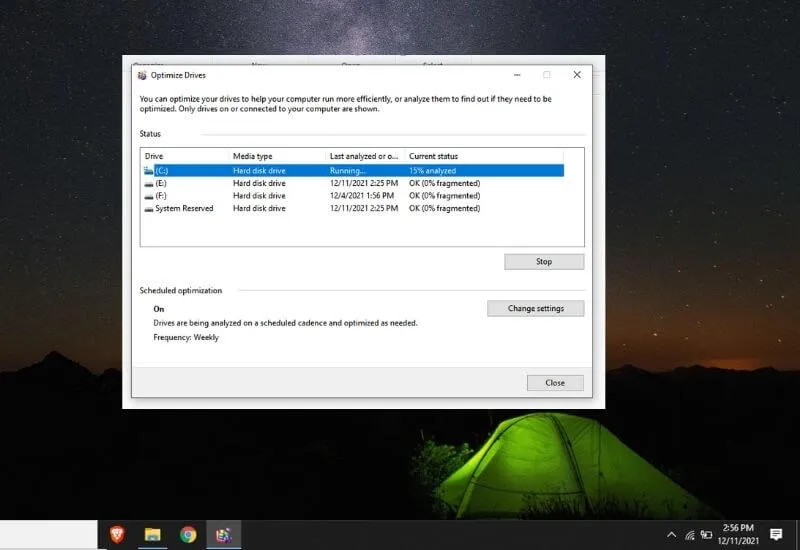This screenshot has width=800, height=550.
Task: Click 'Running...' cell in C: row
Action: coord(347,171)
